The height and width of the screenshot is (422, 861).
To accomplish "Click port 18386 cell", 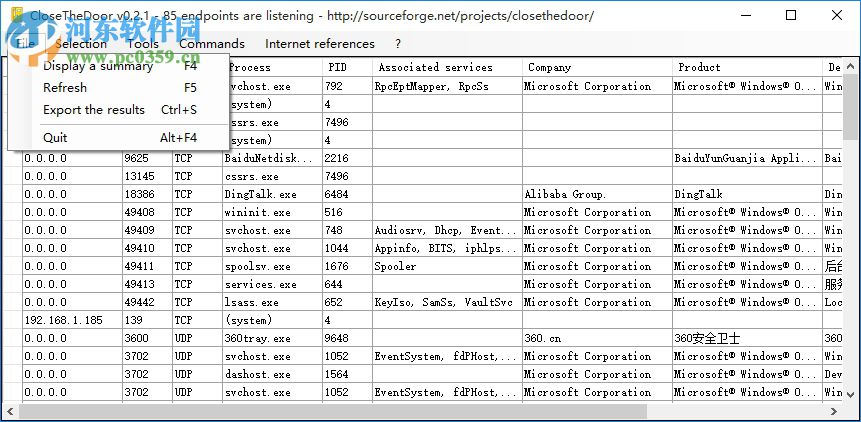I will (x=147, y=194).
